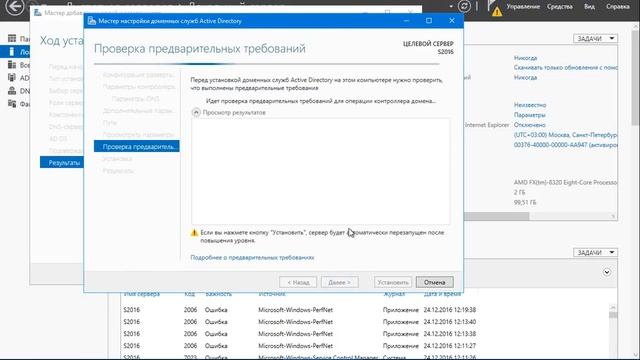640x360 pixels.
Task: Click the results view text area
Action: point(321,171)
